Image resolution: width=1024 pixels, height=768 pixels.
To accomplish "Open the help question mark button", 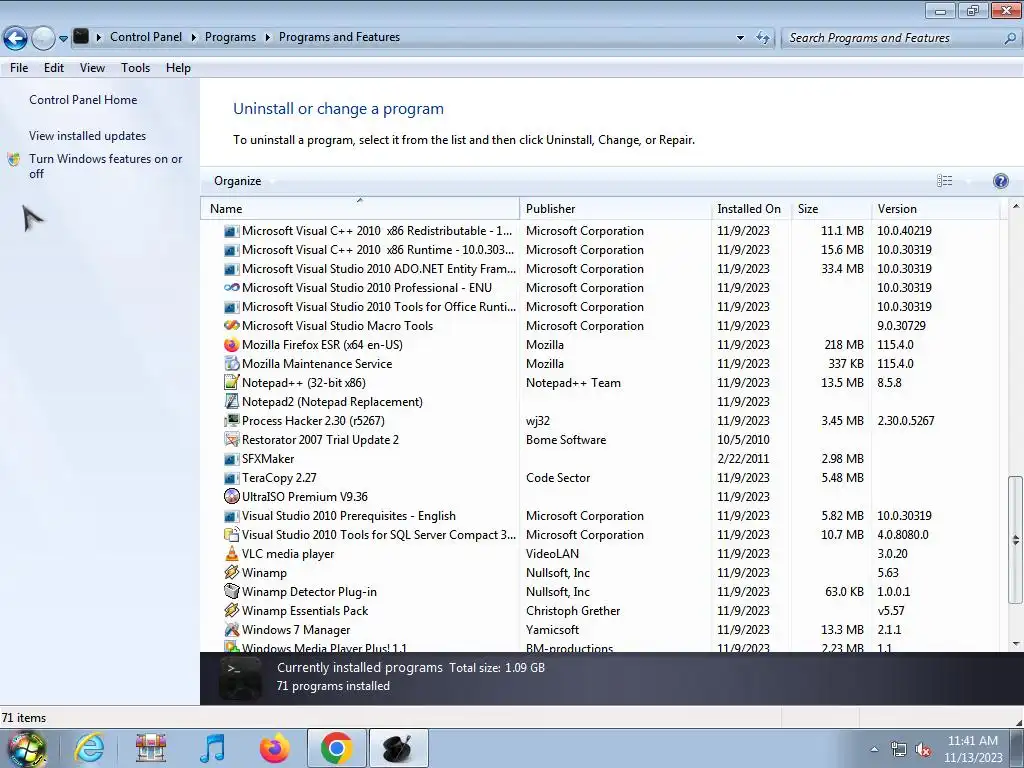I will point(1000,181).
